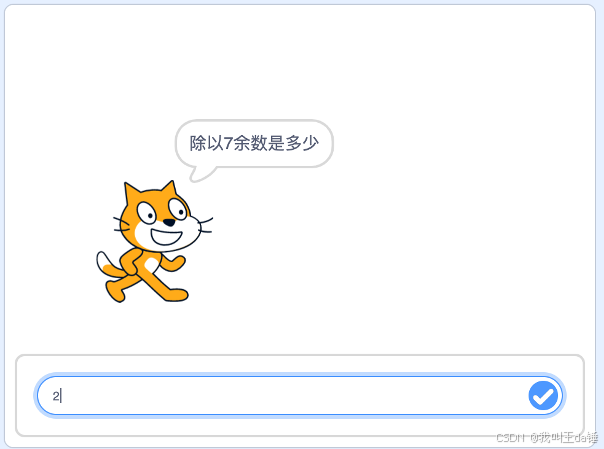
Task: Submit the answer with the blue checkmark
Action: (x=543, y=395)
